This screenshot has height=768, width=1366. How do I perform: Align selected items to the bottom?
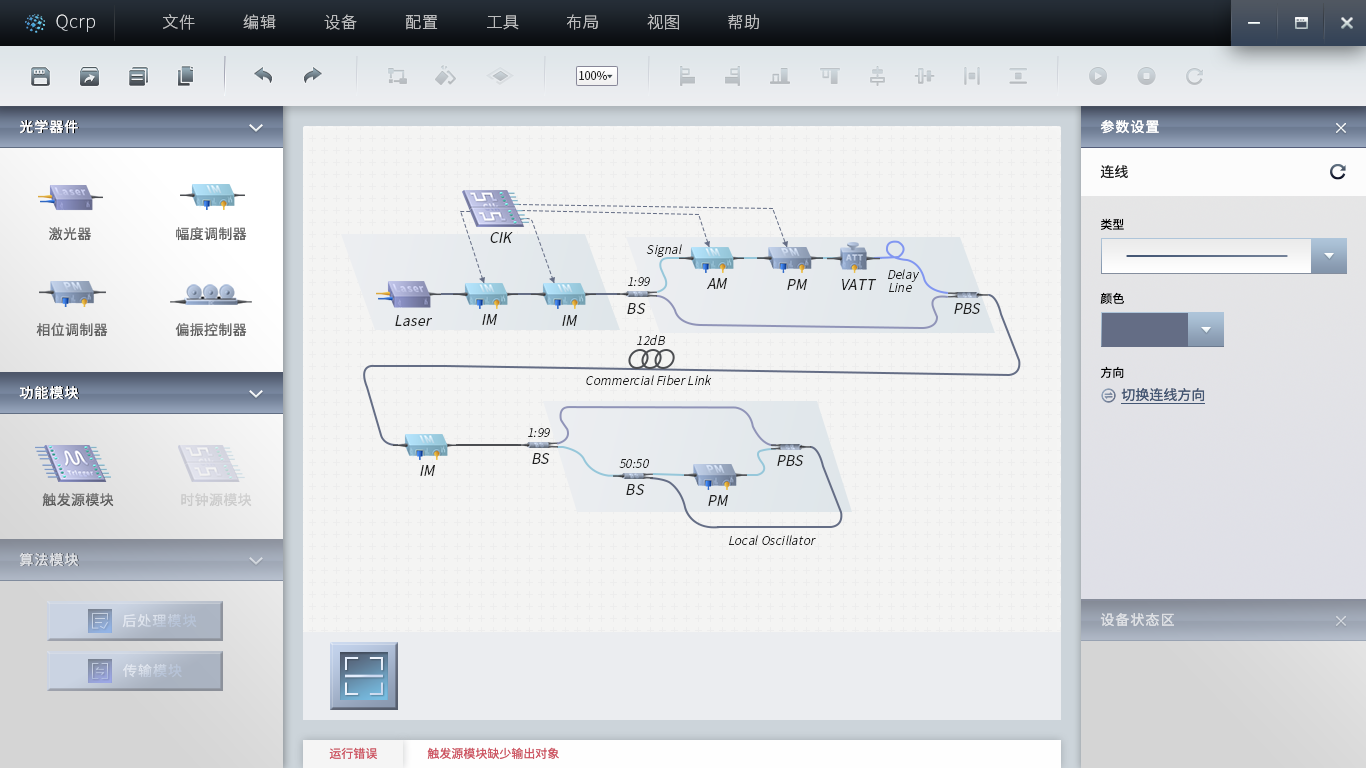[x=780, y=76]
